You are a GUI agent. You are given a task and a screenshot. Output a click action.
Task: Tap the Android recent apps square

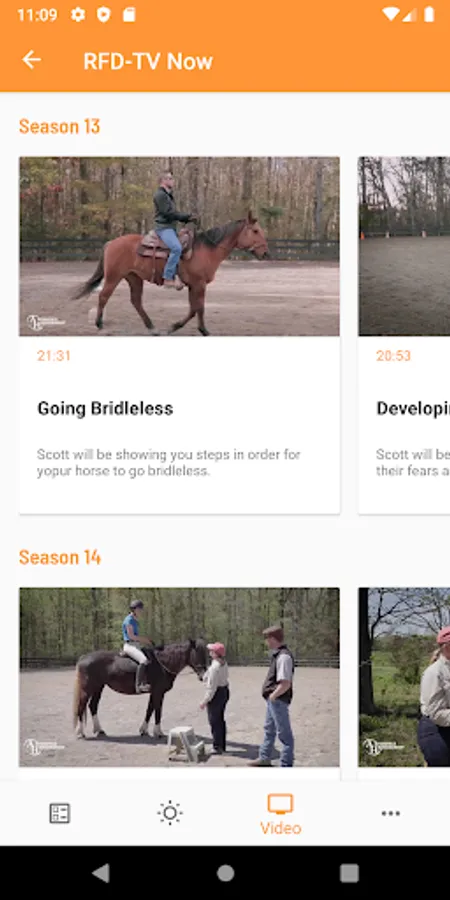point(349,873)
